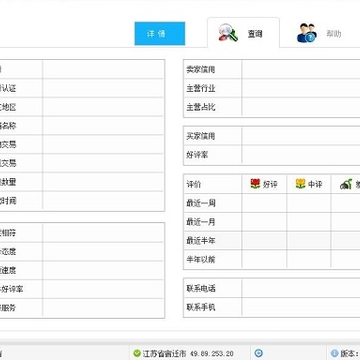Click the blue 详情 button
Viewport: 360px width, 360px height.
pos(160,34)
